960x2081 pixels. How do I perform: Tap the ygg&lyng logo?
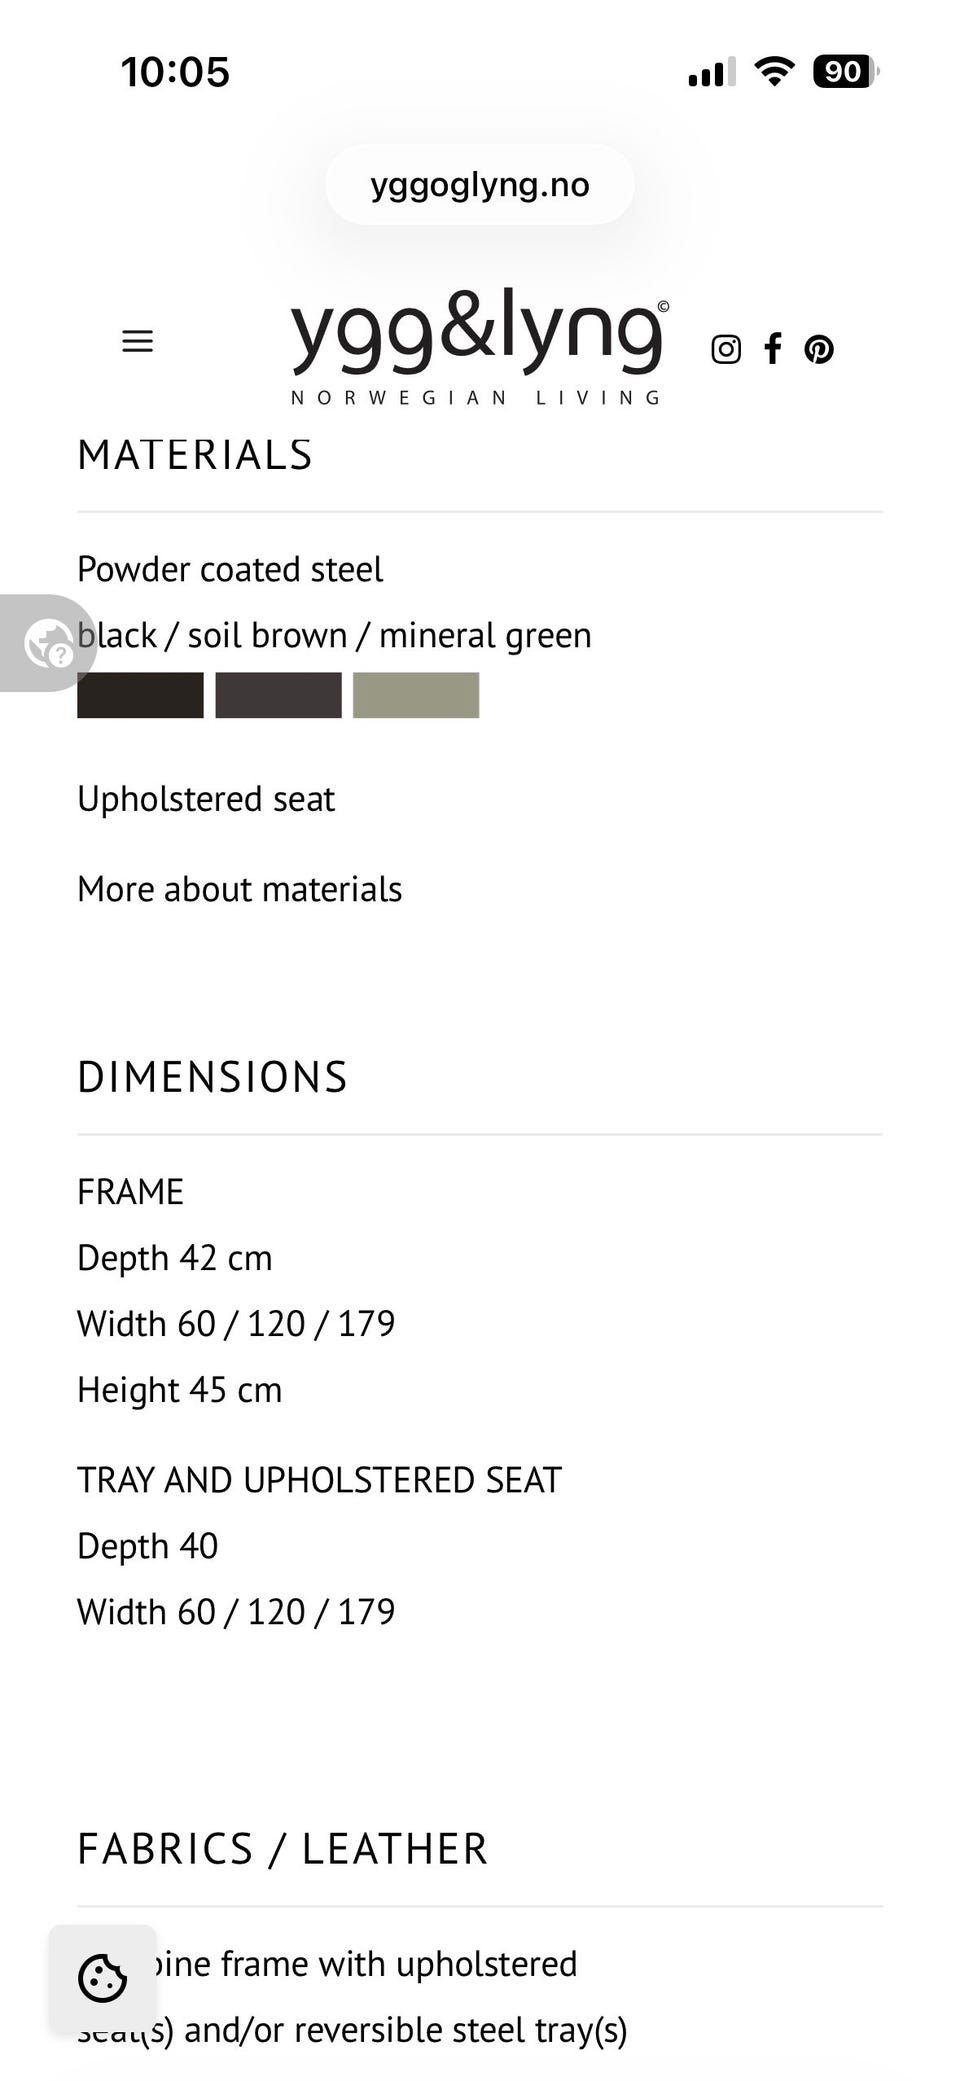(x=479, y=346)
